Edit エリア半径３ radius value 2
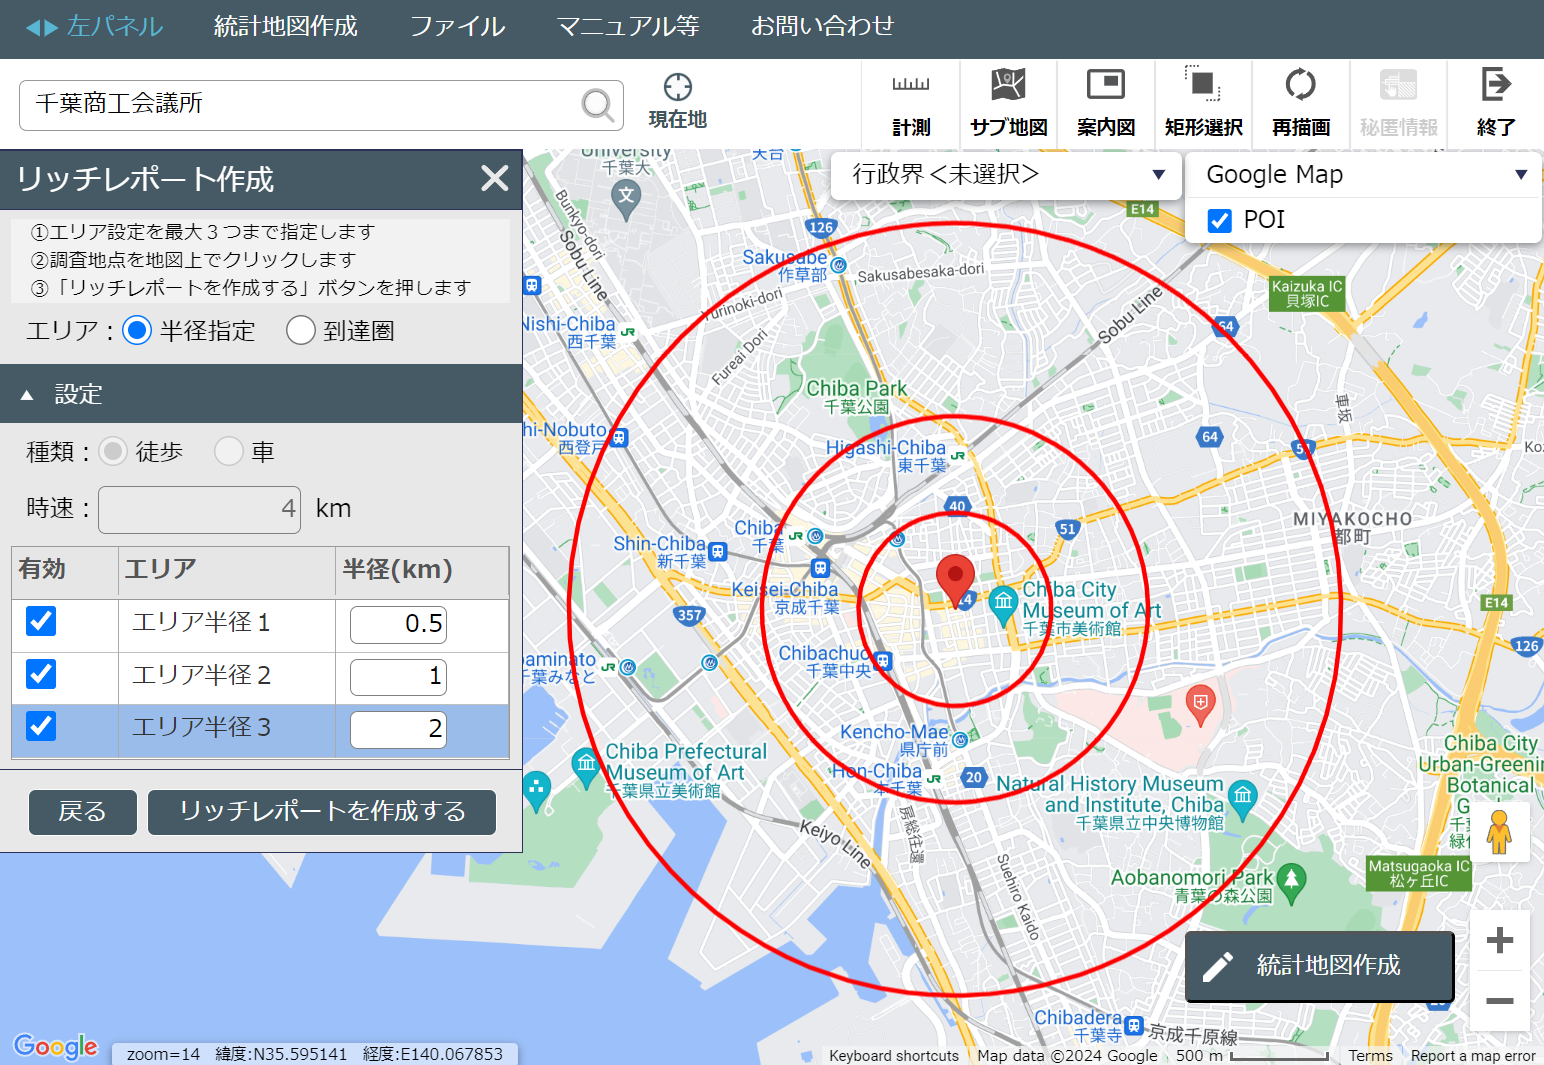1544x1065 pixels. pos(398,729)
